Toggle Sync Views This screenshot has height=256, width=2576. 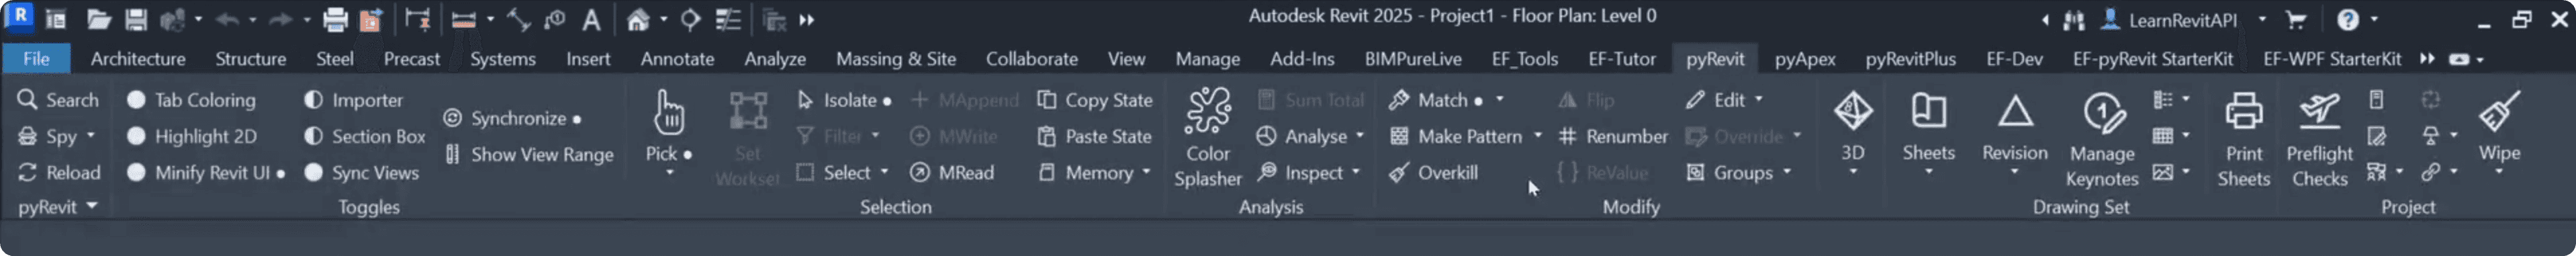(361, 173)
